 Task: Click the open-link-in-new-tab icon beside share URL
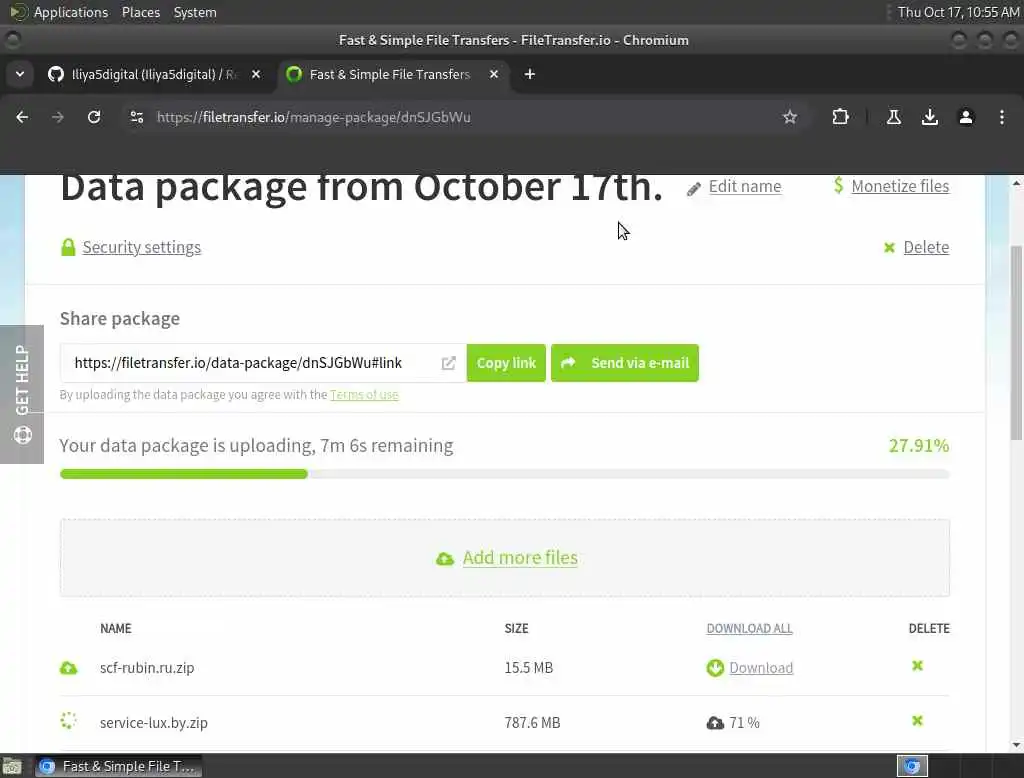(448, 363)
